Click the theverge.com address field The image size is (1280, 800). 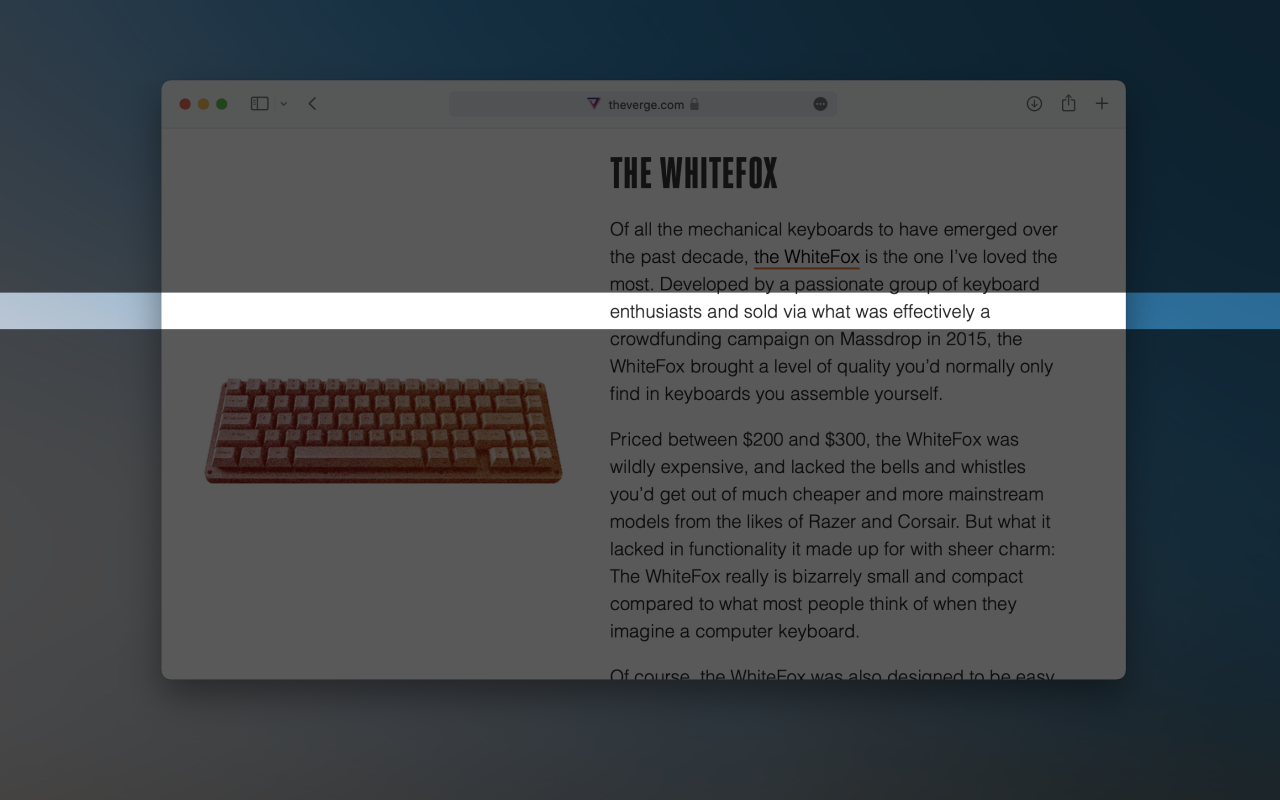[642, 104]
